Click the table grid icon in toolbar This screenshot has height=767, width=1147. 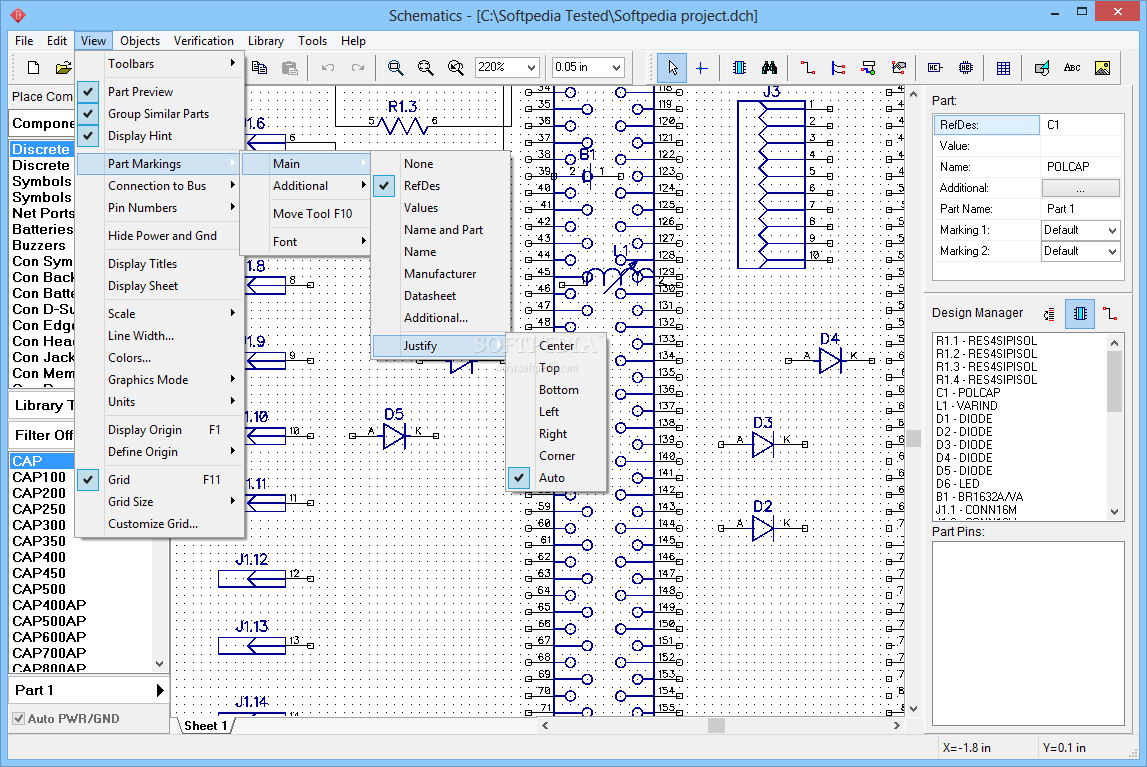coord(1003,68)
